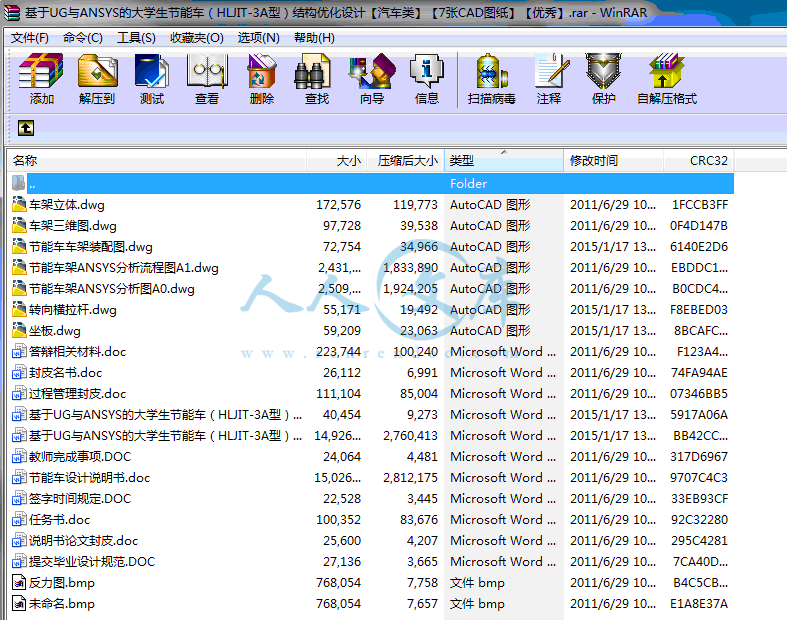Screen dimensions: 787x620
Task: Select file 说明书论文封皮.doc
Action: pos(83,541)
